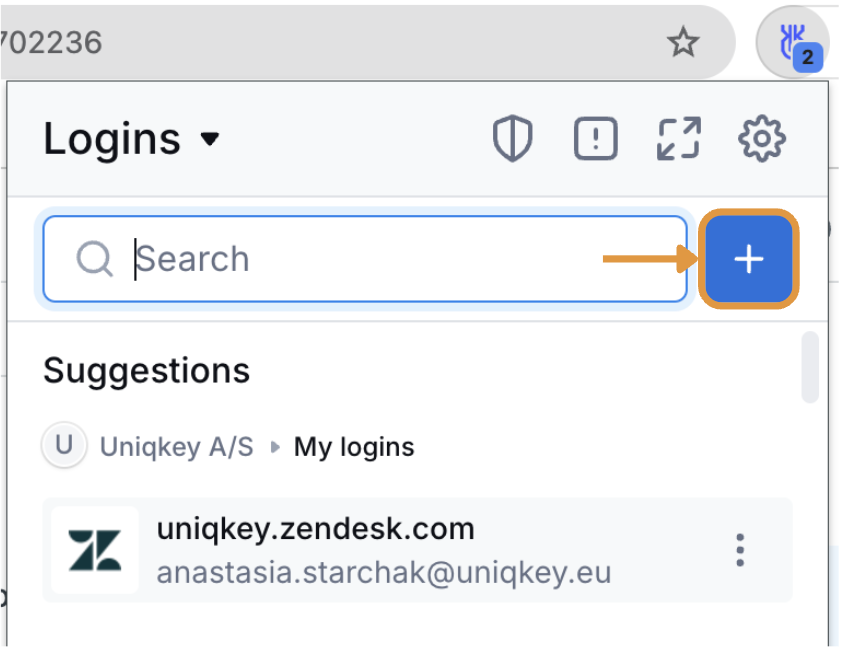Image resolution: width=846 pixels, height=650 pixels.
Task: Click the U organization avatar
Action: click(64, 445)
